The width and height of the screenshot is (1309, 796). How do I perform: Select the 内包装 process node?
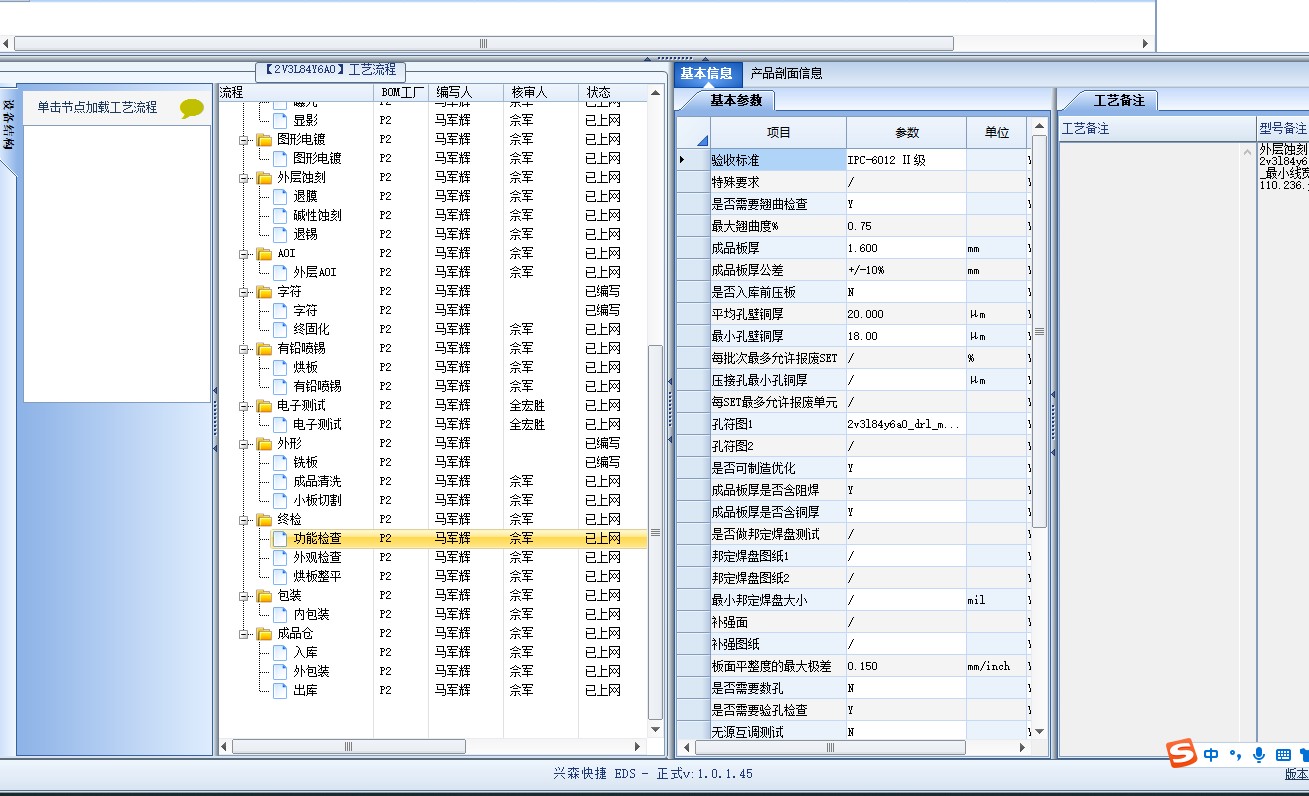[x=311, y=614]
